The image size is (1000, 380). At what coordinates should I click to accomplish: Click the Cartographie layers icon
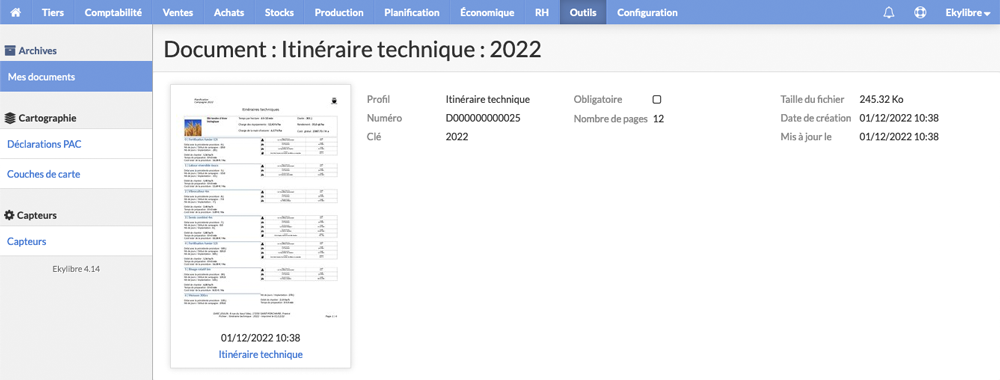click(10, 118)
